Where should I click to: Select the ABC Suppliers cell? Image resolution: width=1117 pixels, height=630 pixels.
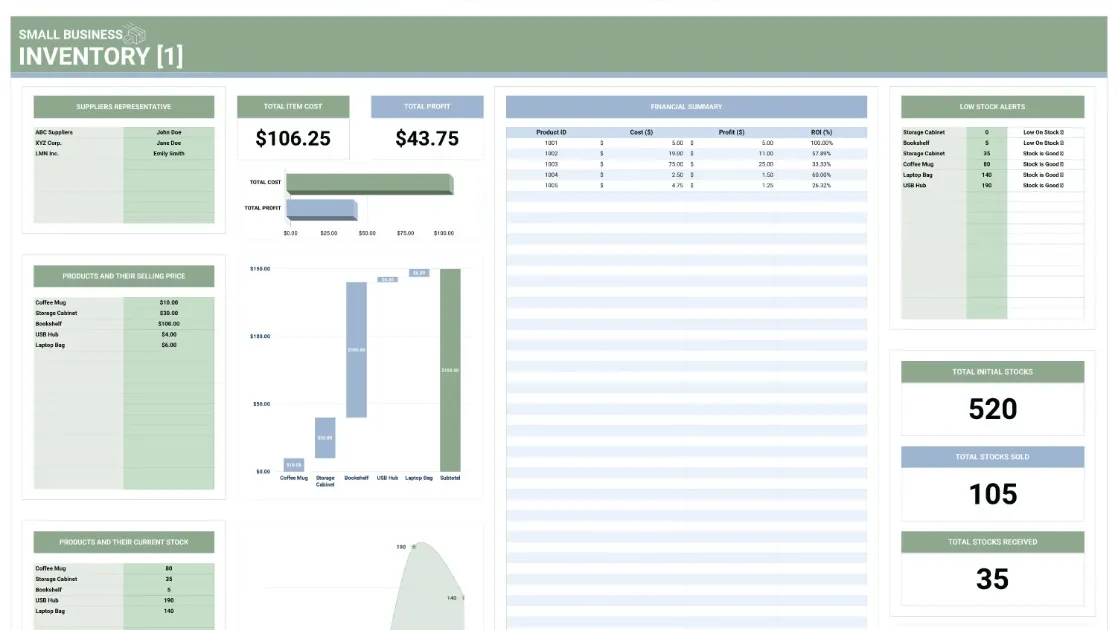point(54,133)
